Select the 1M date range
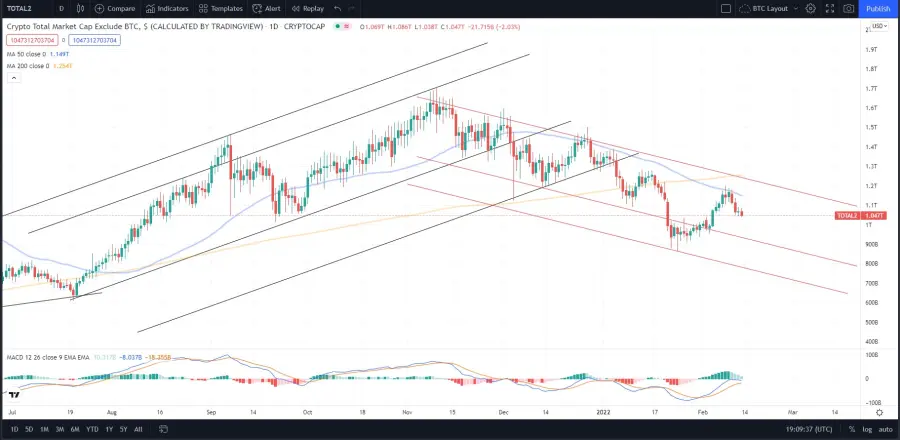Image resolution: width=900 pixels, height=440 pixels. click(44, 429)
